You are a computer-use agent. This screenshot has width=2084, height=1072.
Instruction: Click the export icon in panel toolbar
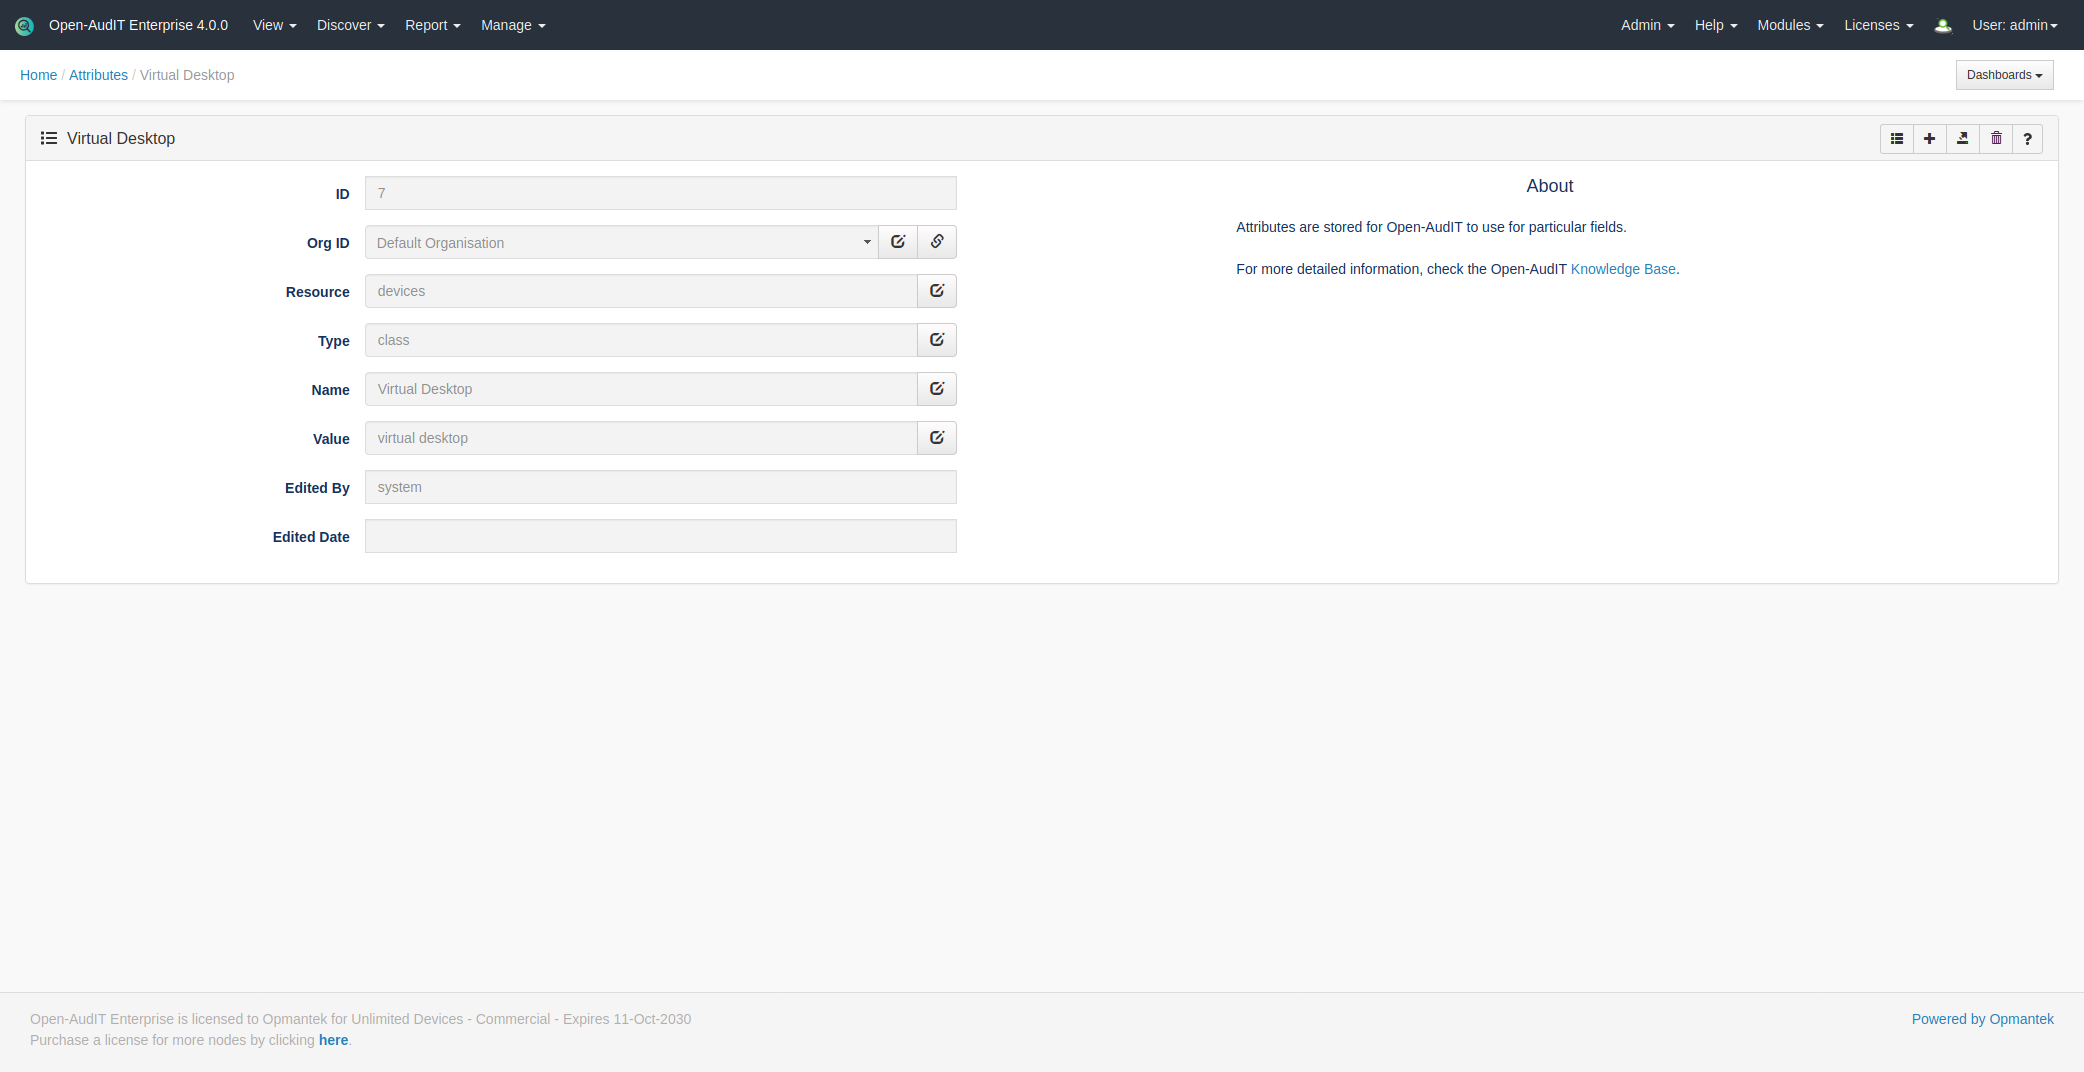coord(1962,139)
